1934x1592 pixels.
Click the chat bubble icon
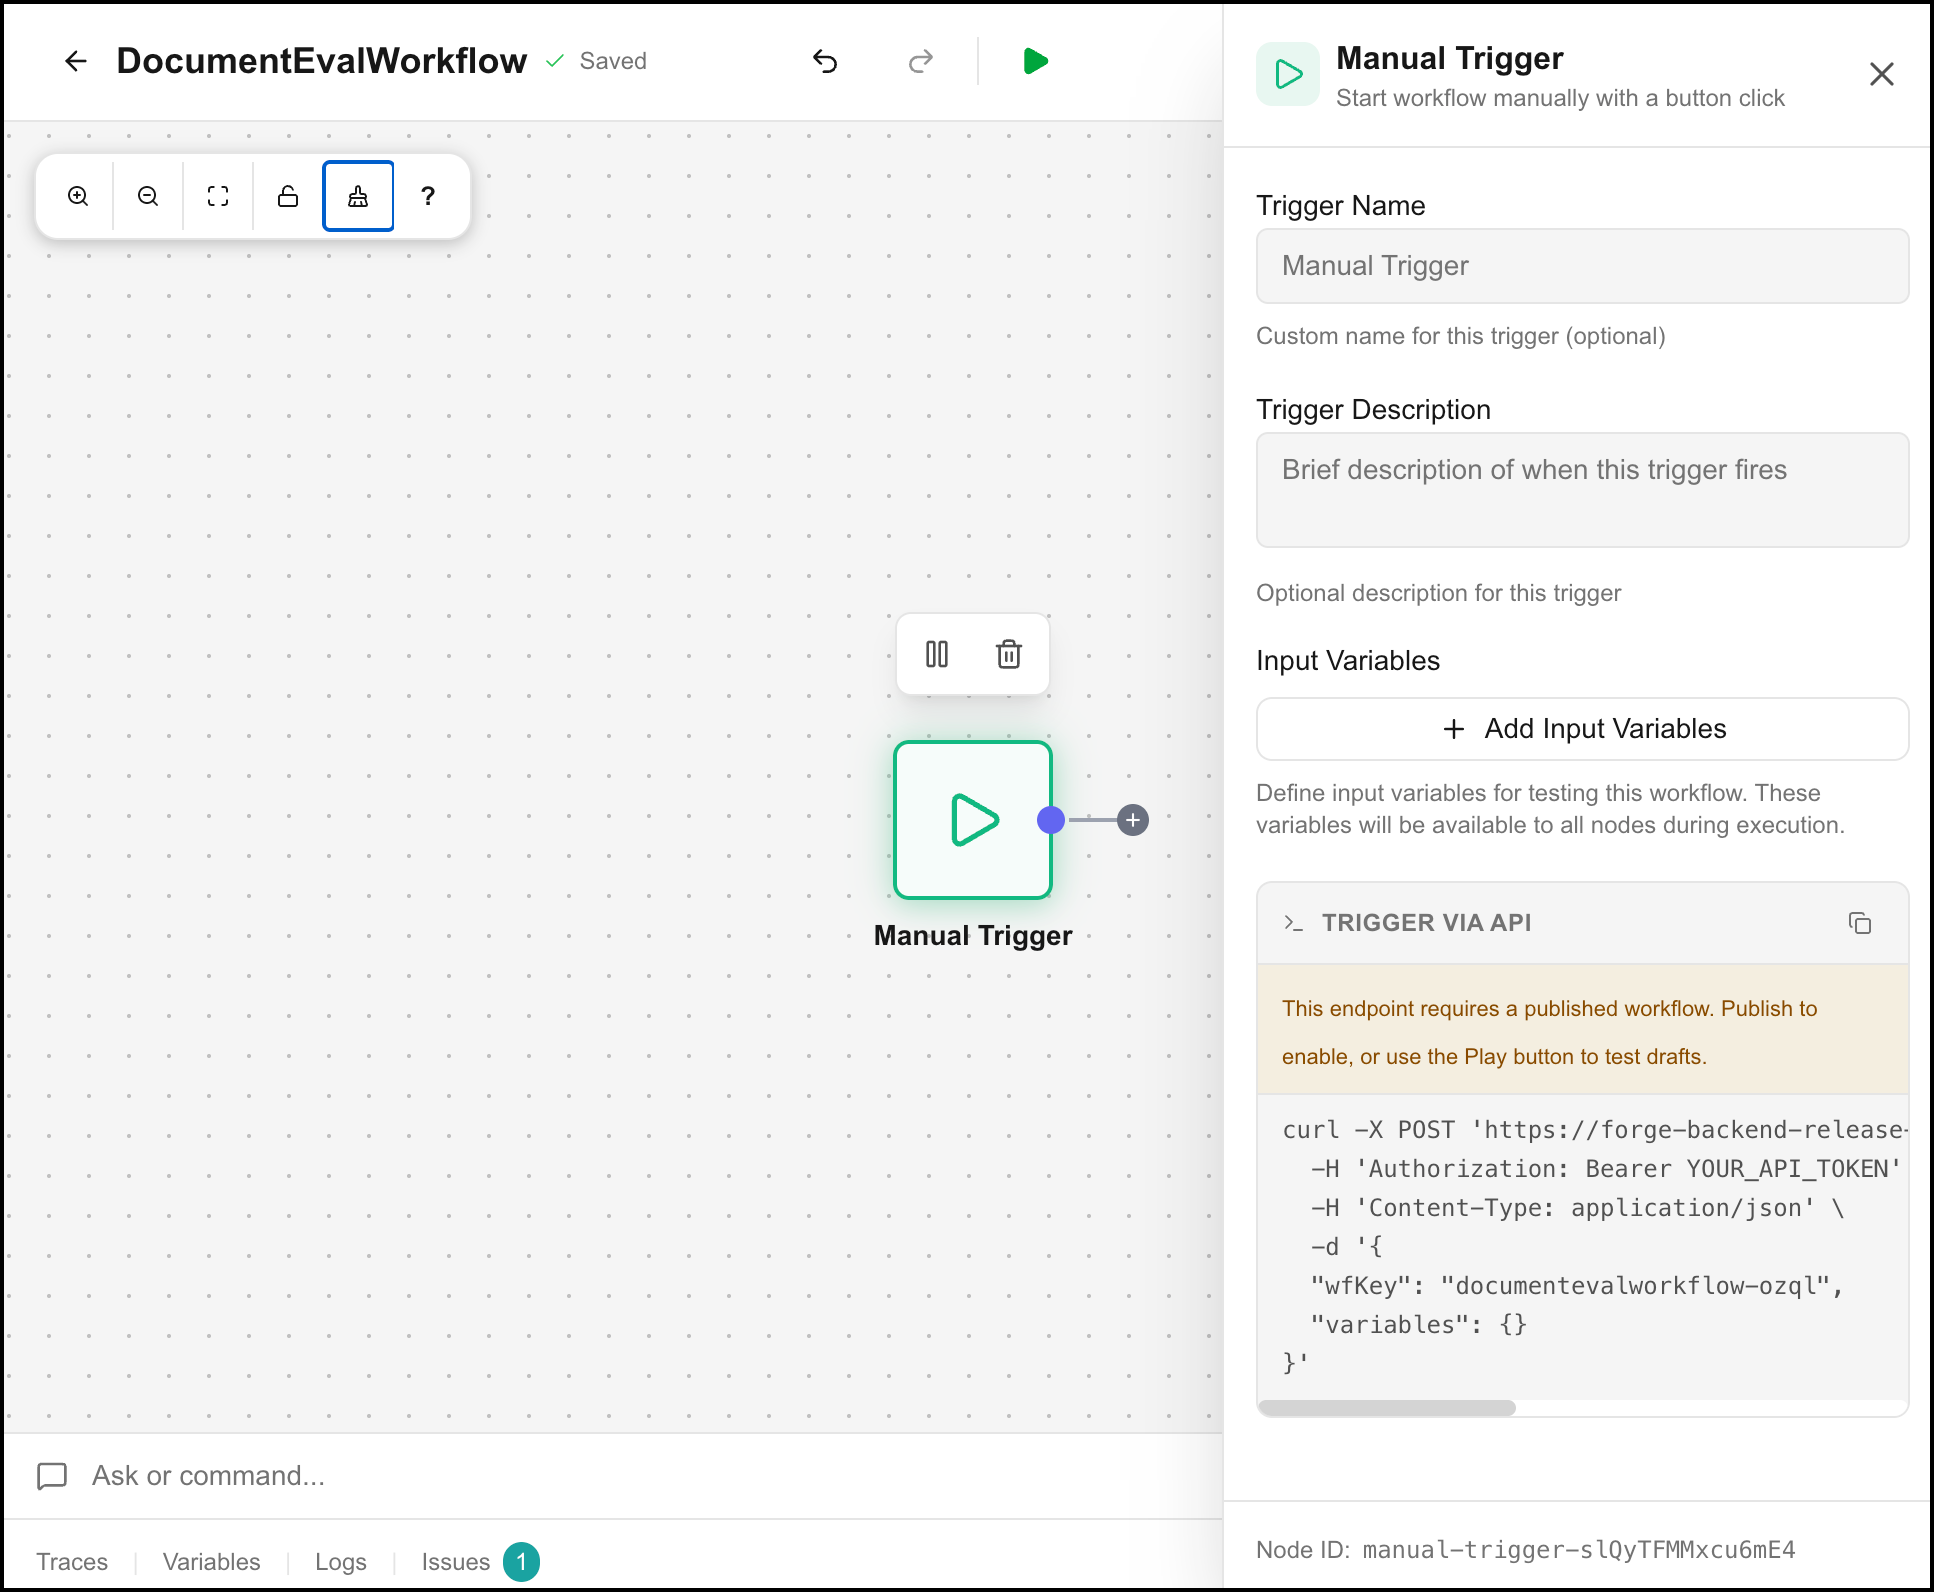pos(52,1476)
